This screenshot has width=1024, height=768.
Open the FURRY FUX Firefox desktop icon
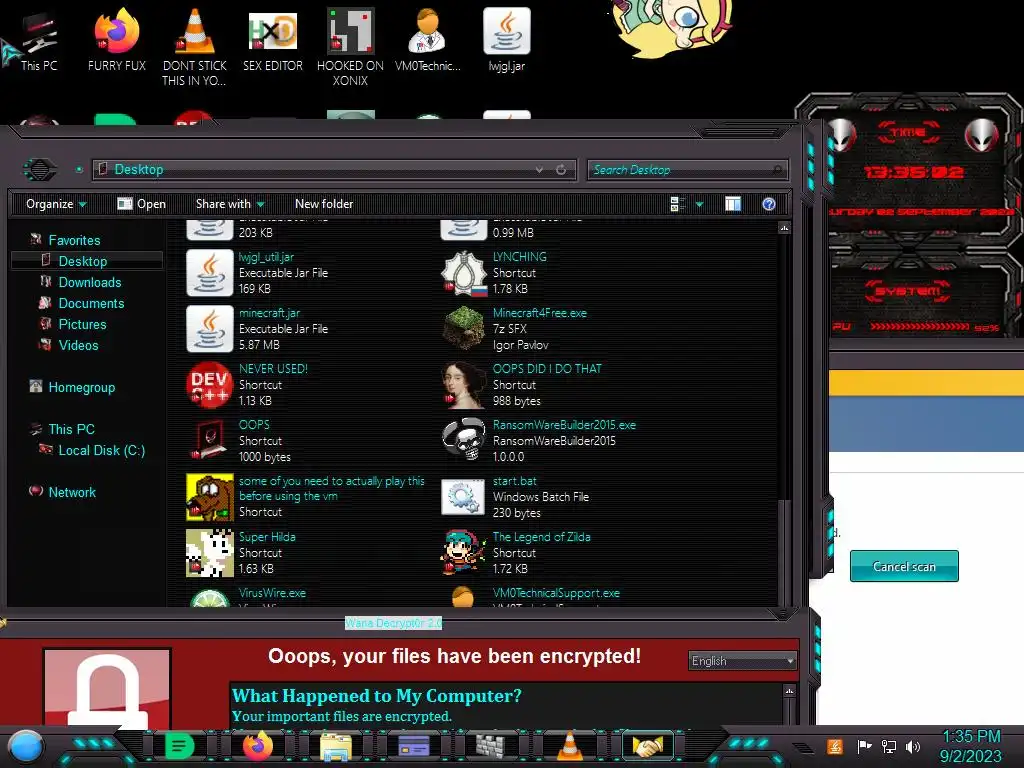click(x=117, y=39)
